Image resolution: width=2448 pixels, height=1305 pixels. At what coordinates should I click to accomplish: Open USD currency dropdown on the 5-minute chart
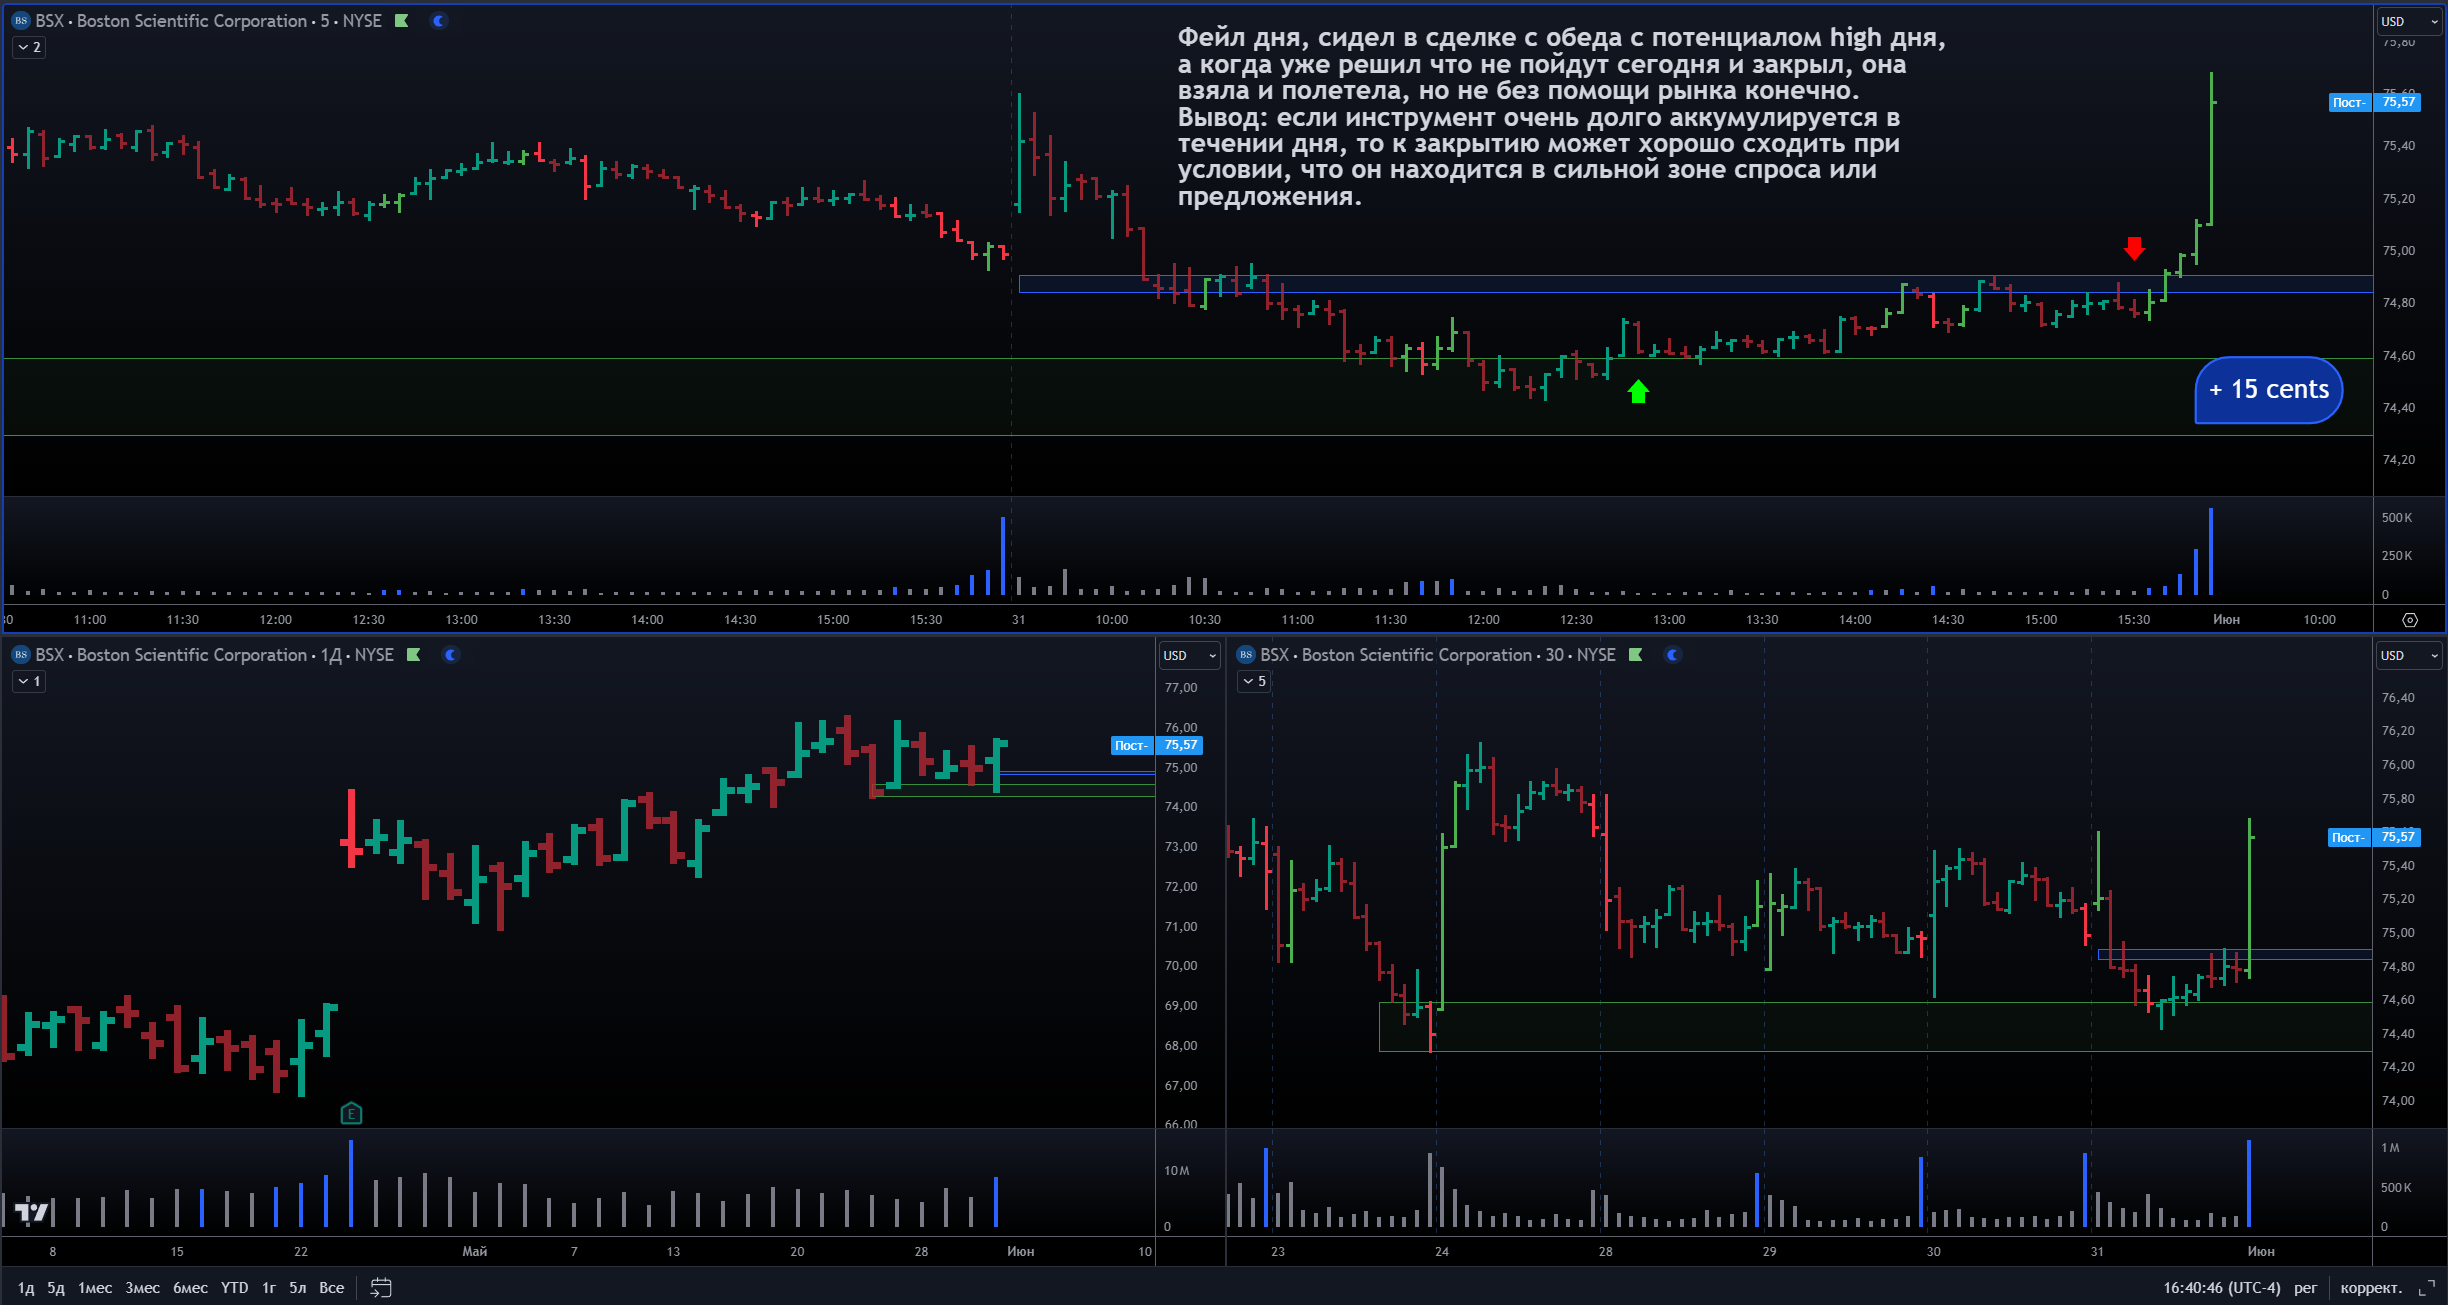[2409, 21]
